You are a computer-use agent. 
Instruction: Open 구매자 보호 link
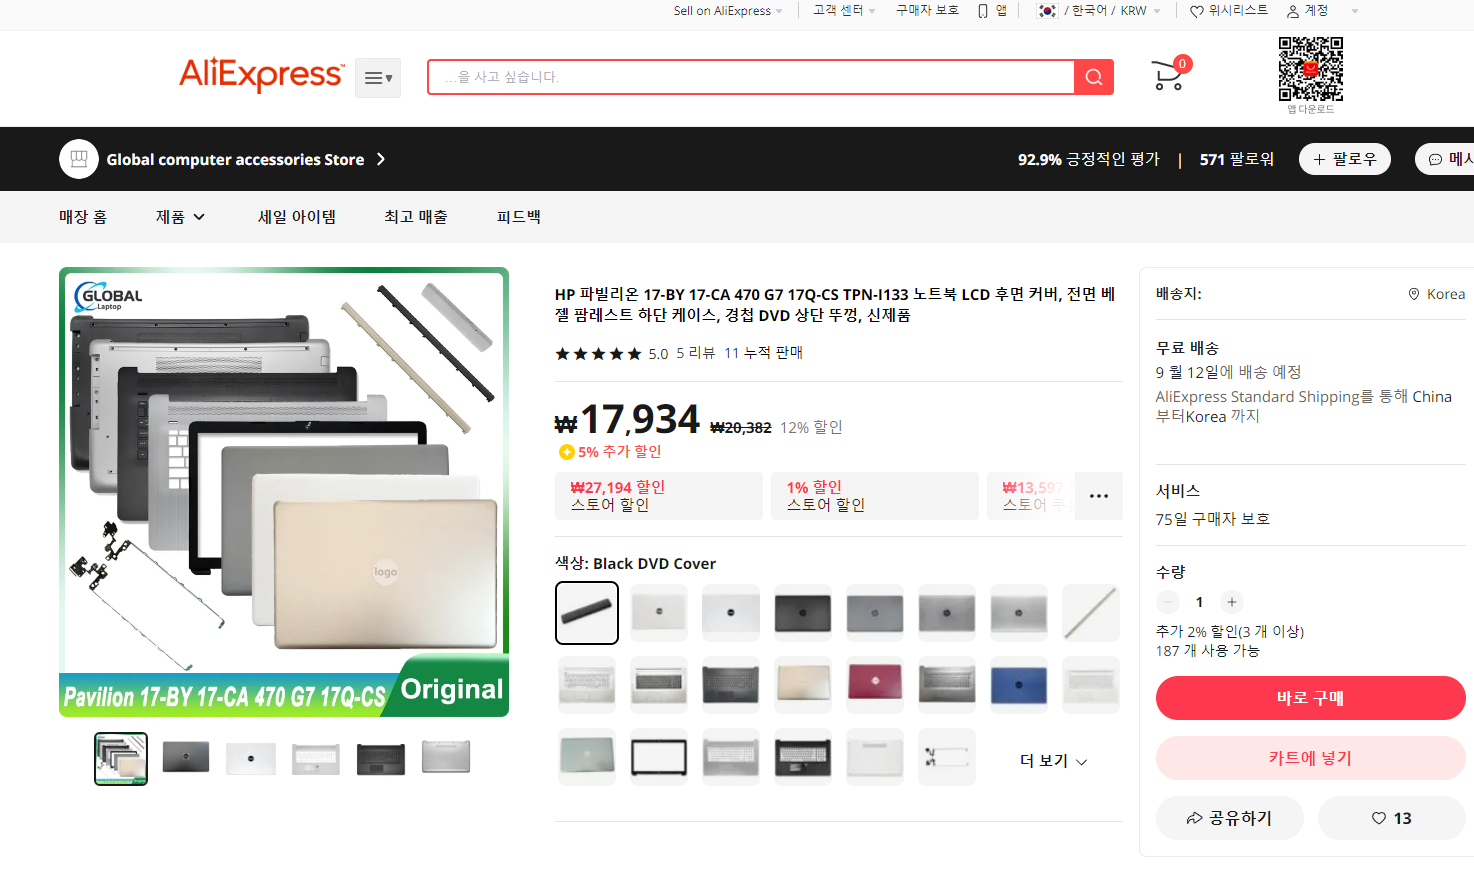pyautogui.click(x=927, y=10)
